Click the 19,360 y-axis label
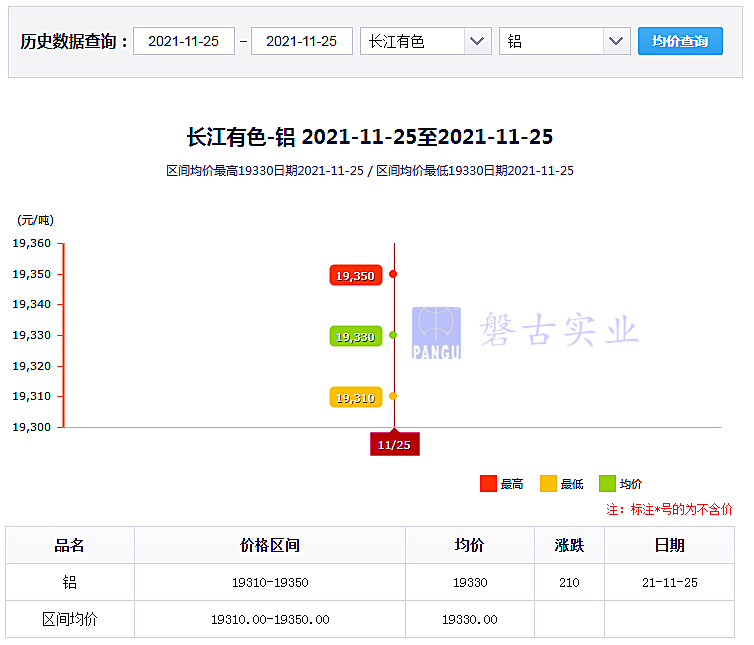 (x=32, y=243)
